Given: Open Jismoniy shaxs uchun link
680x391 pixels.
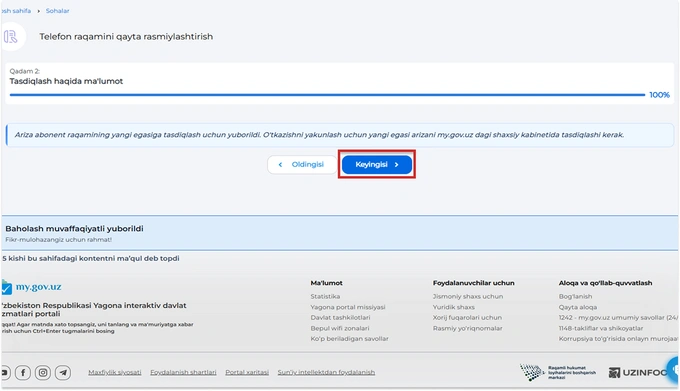Looking at the screenshot, I should pos(468,297).
